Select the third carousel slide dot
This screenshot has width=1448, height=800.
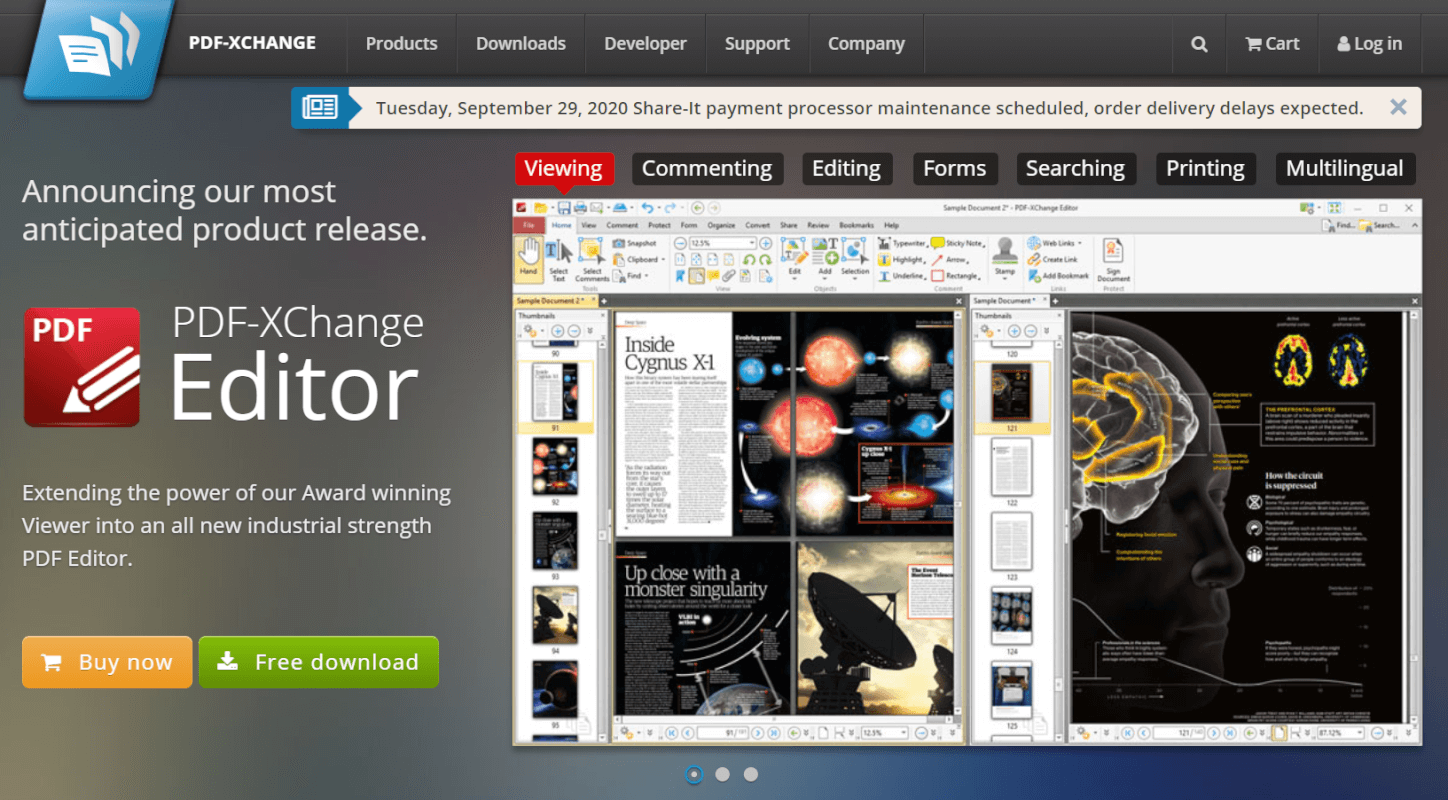point(750,774)
